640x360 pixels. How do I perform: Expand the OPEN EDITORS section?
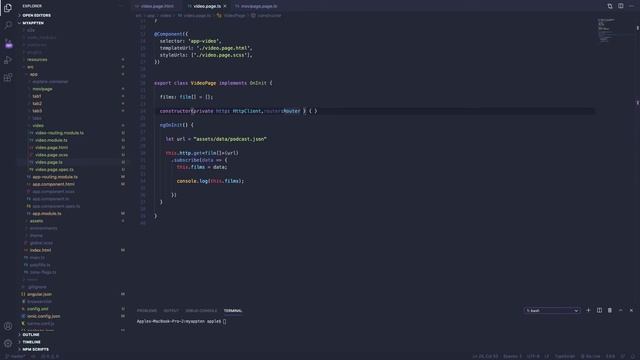[37, 16]
